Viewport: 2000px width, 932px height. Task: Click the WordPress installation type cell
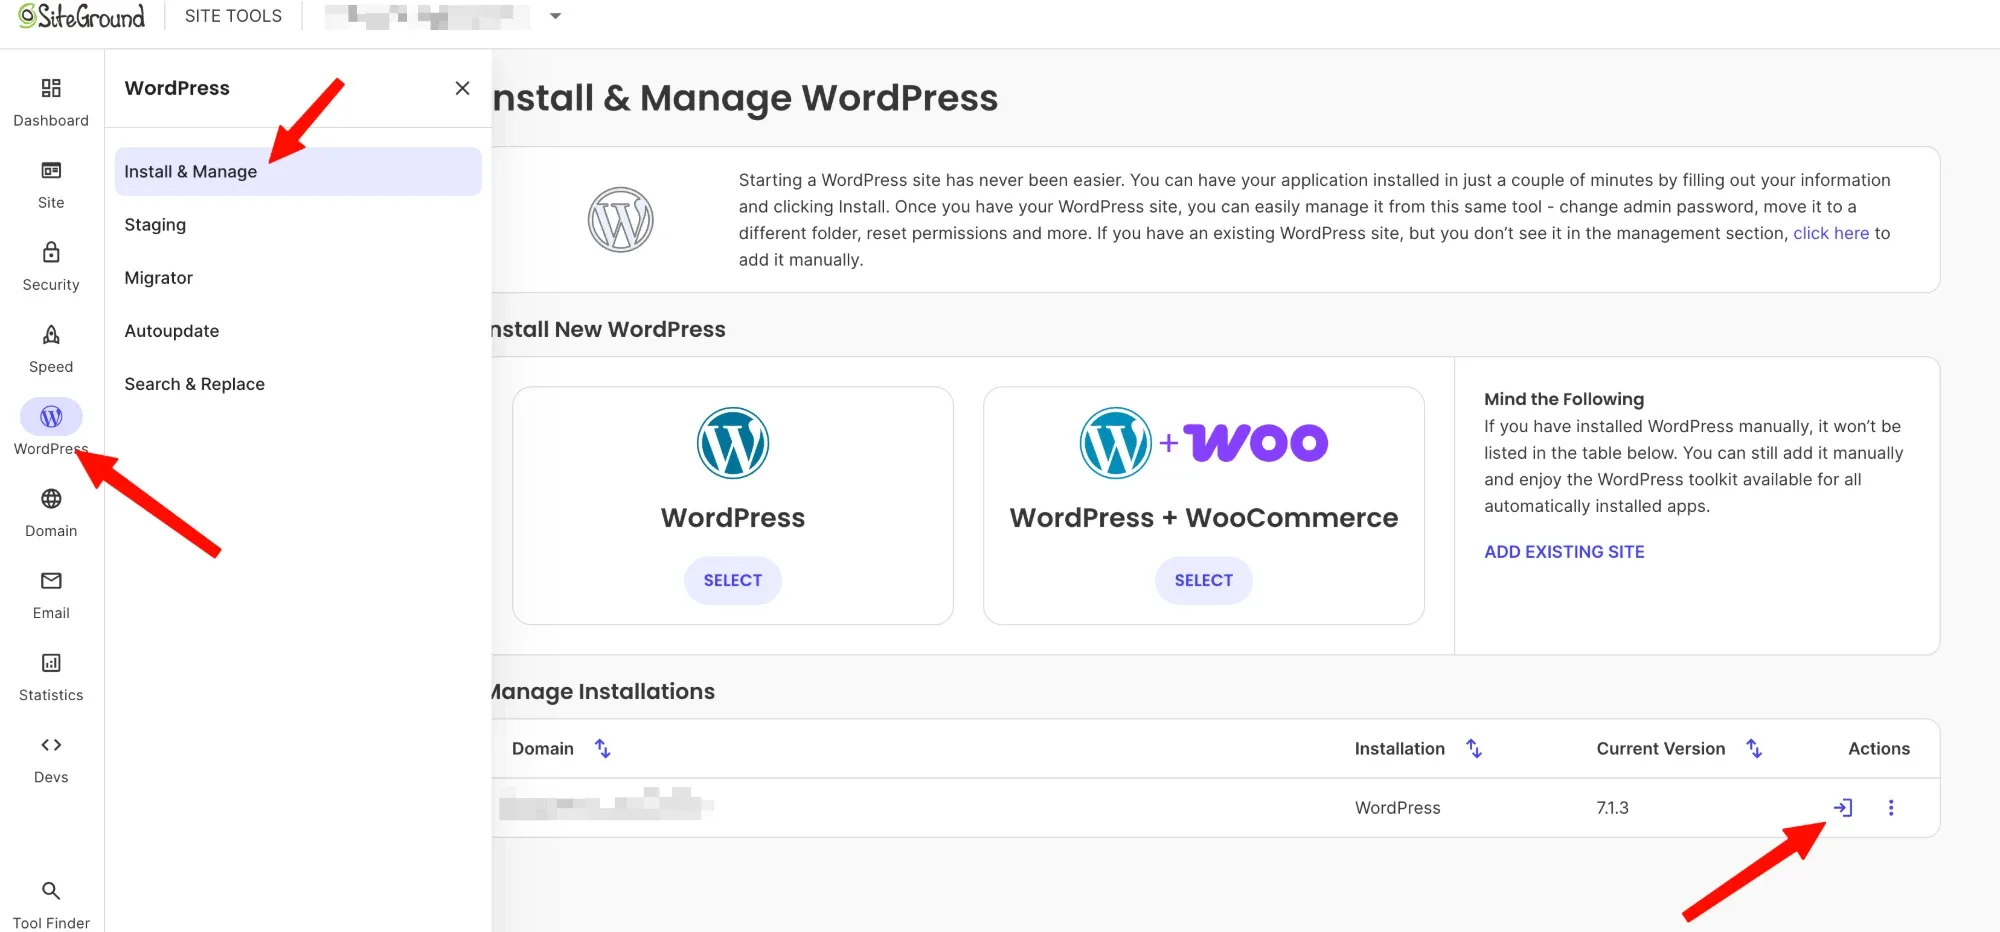point(1397,807)
